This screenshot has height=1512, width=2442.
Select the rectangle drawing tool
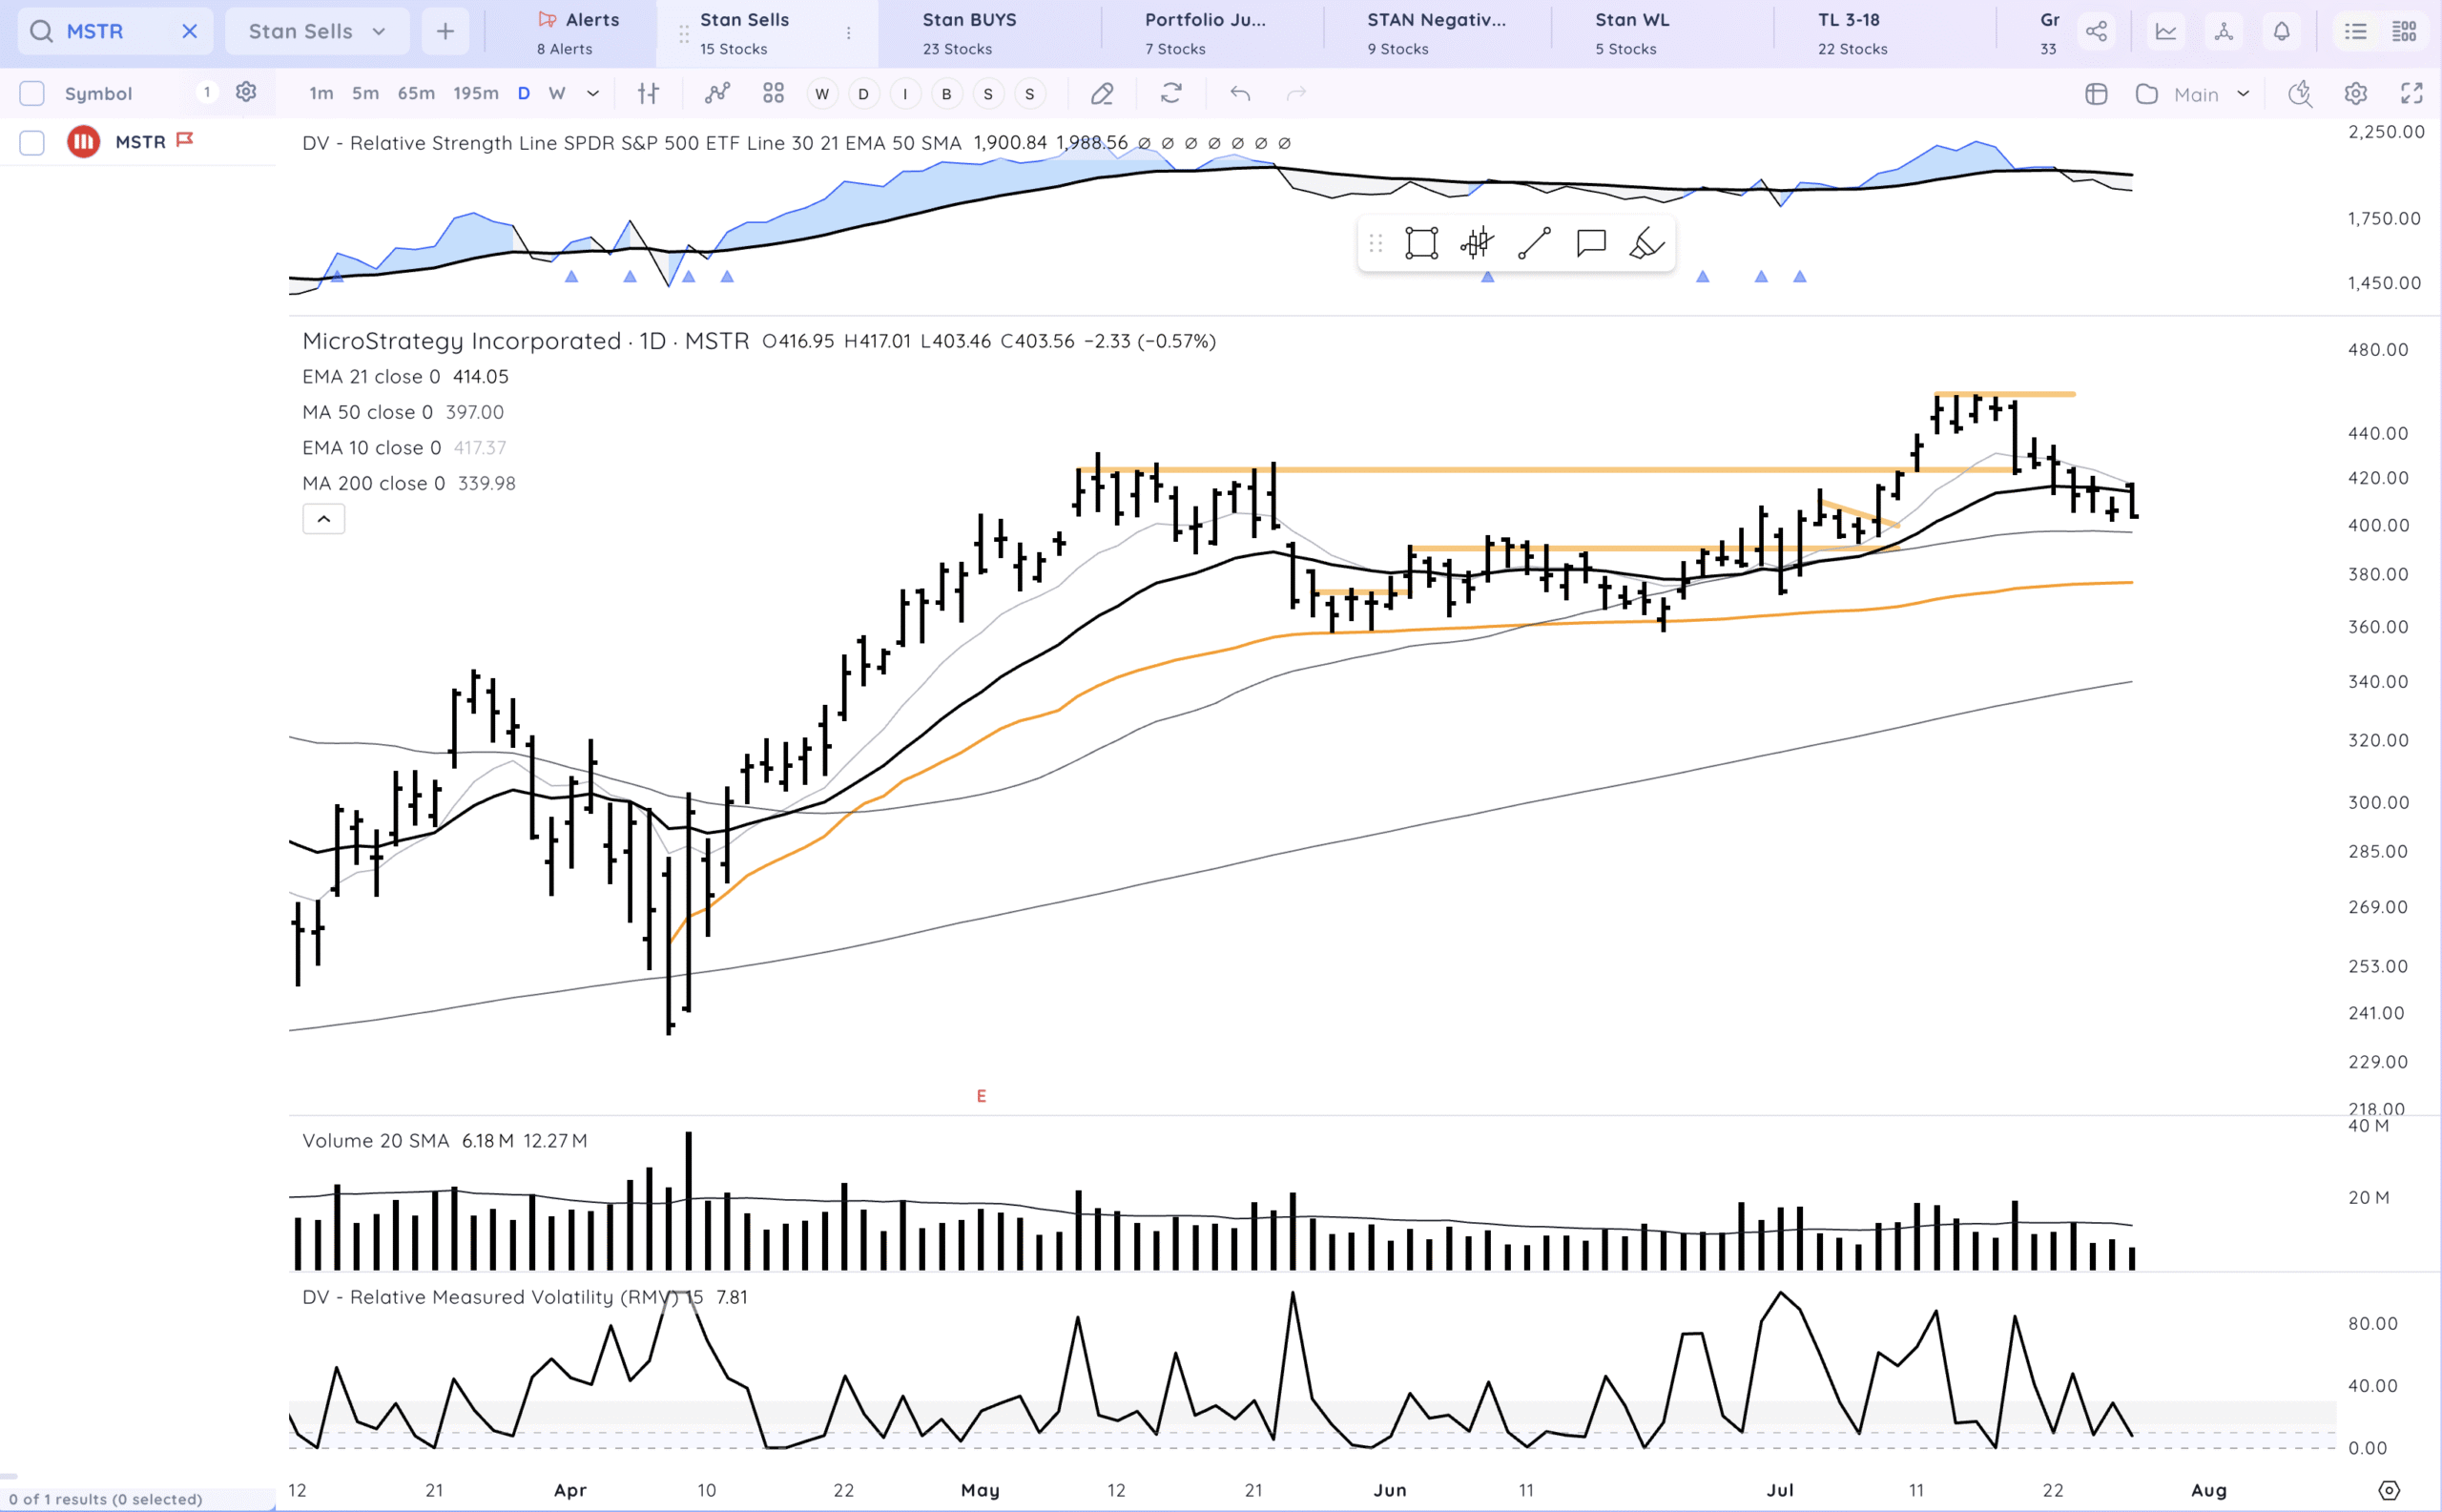click(1421, 243)
